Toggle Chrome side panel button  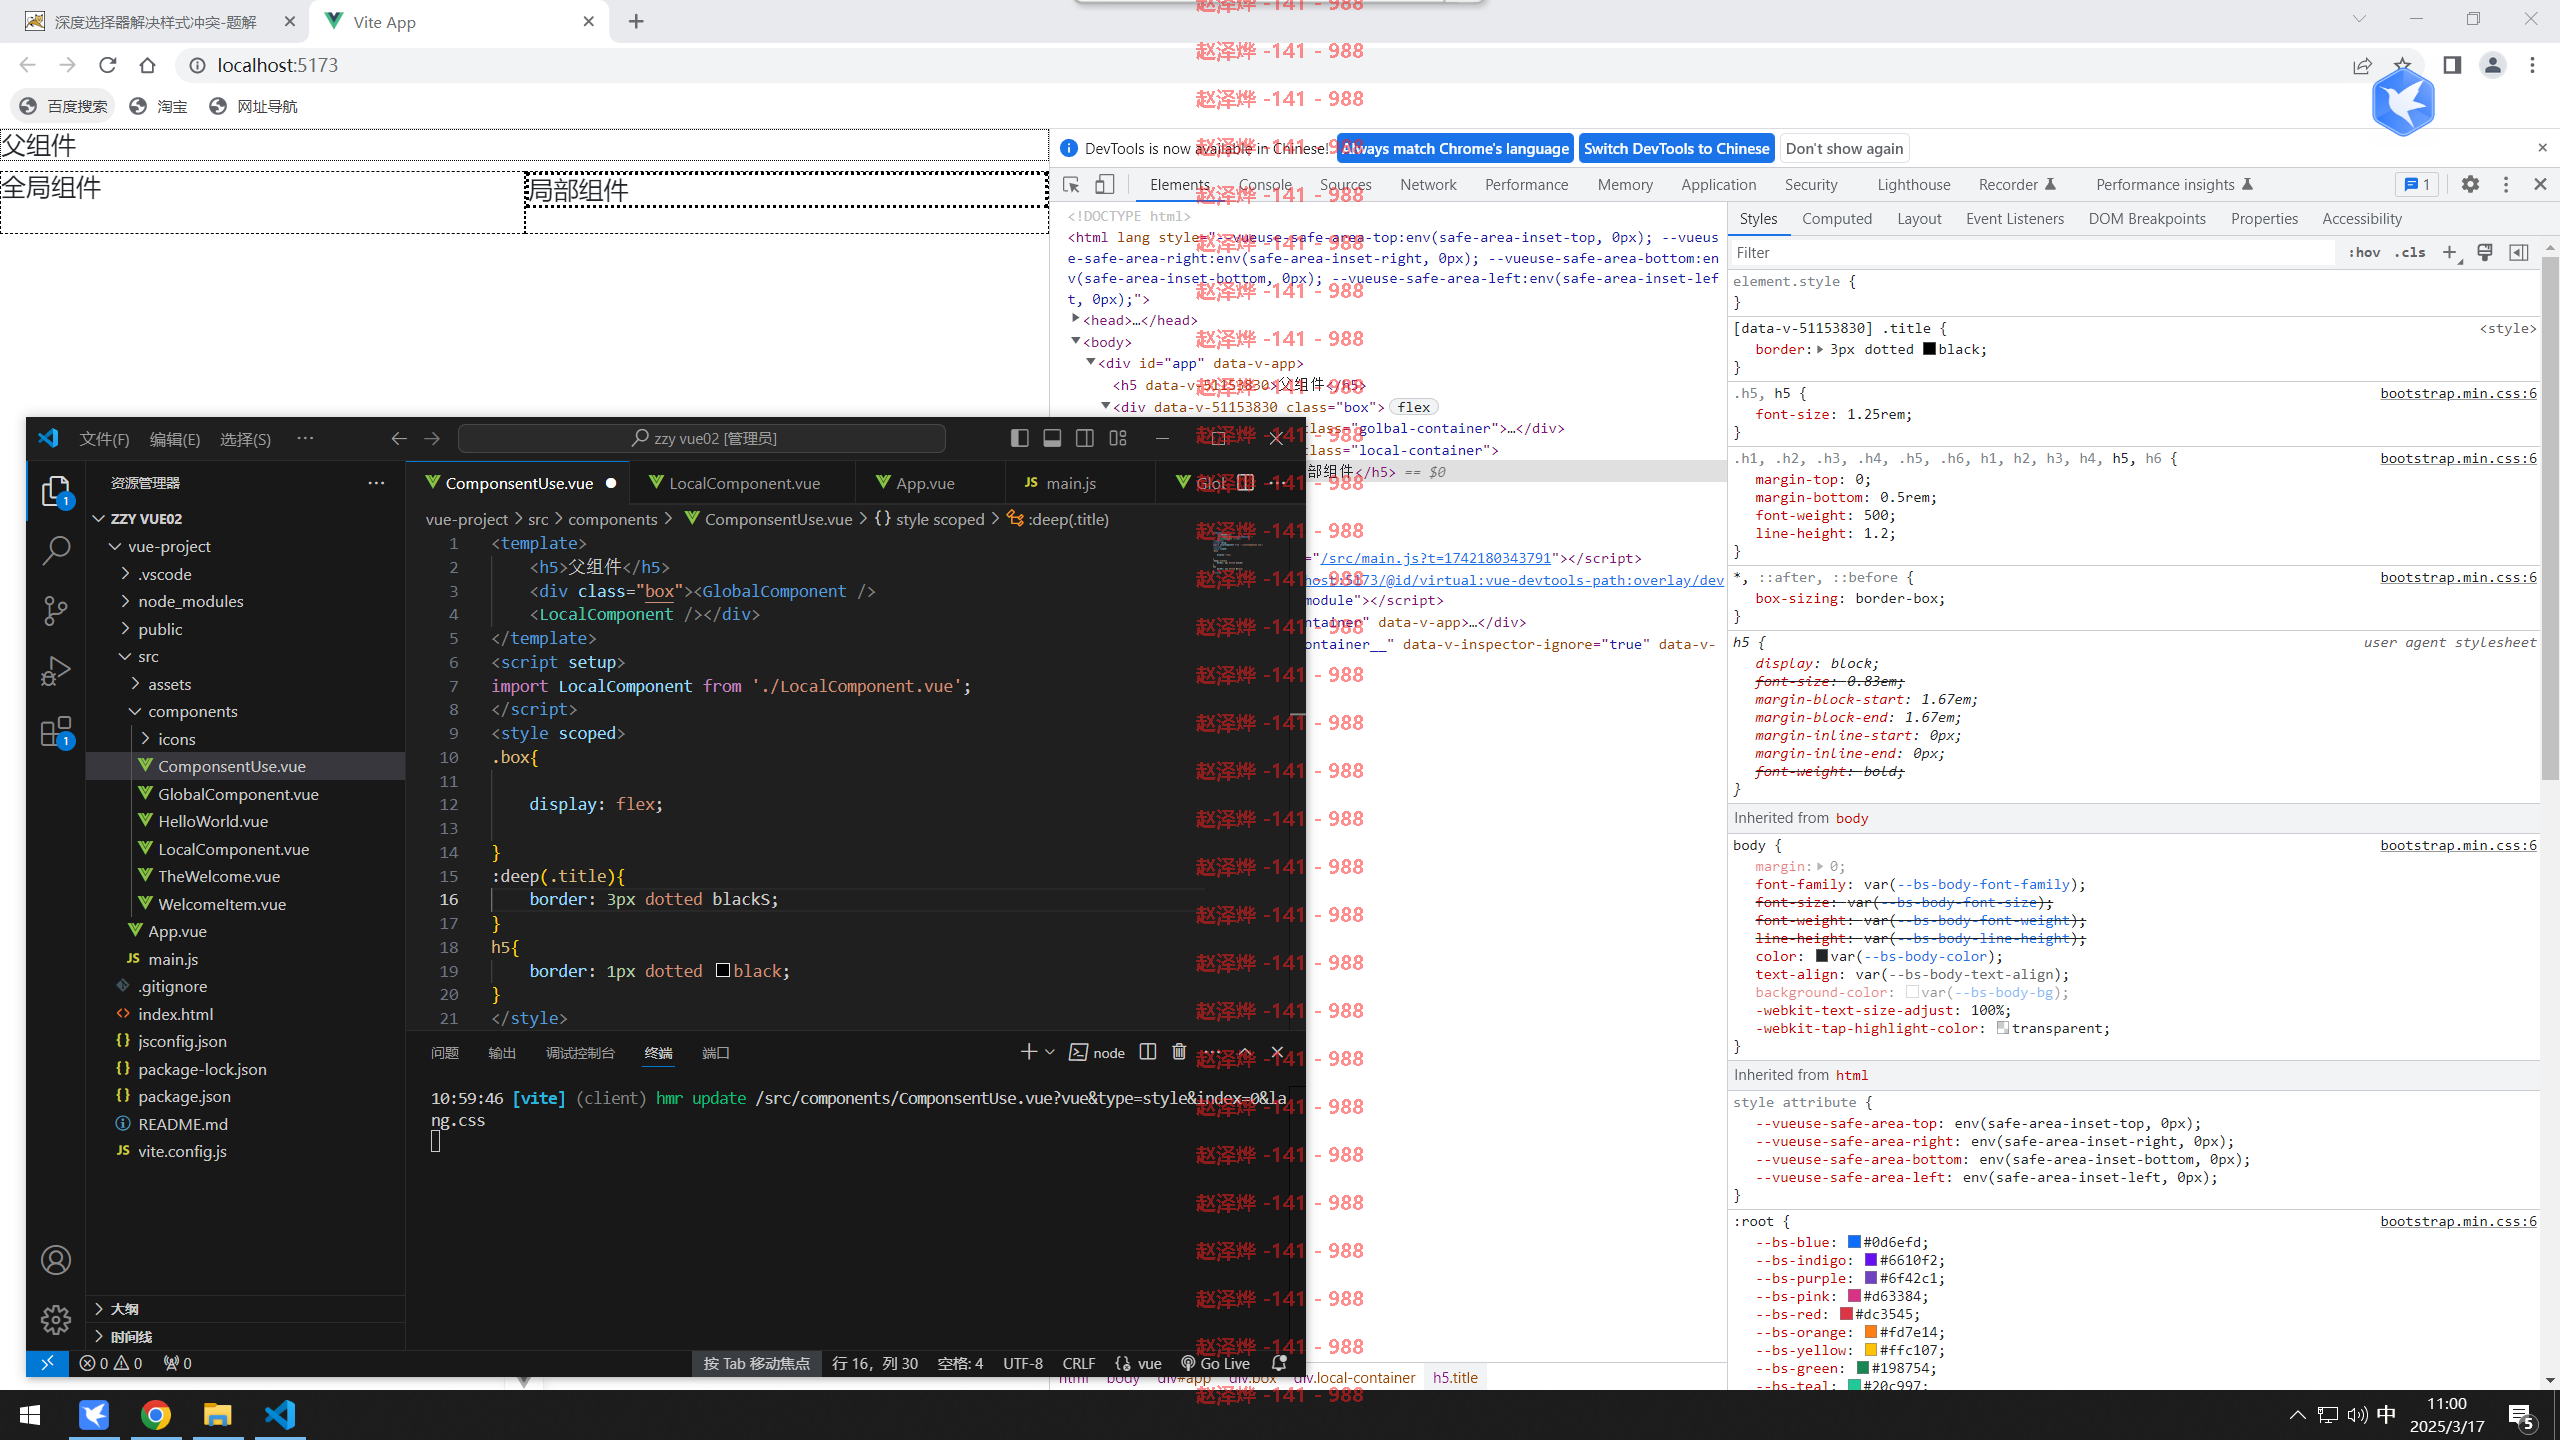(x=2452, y=65)
